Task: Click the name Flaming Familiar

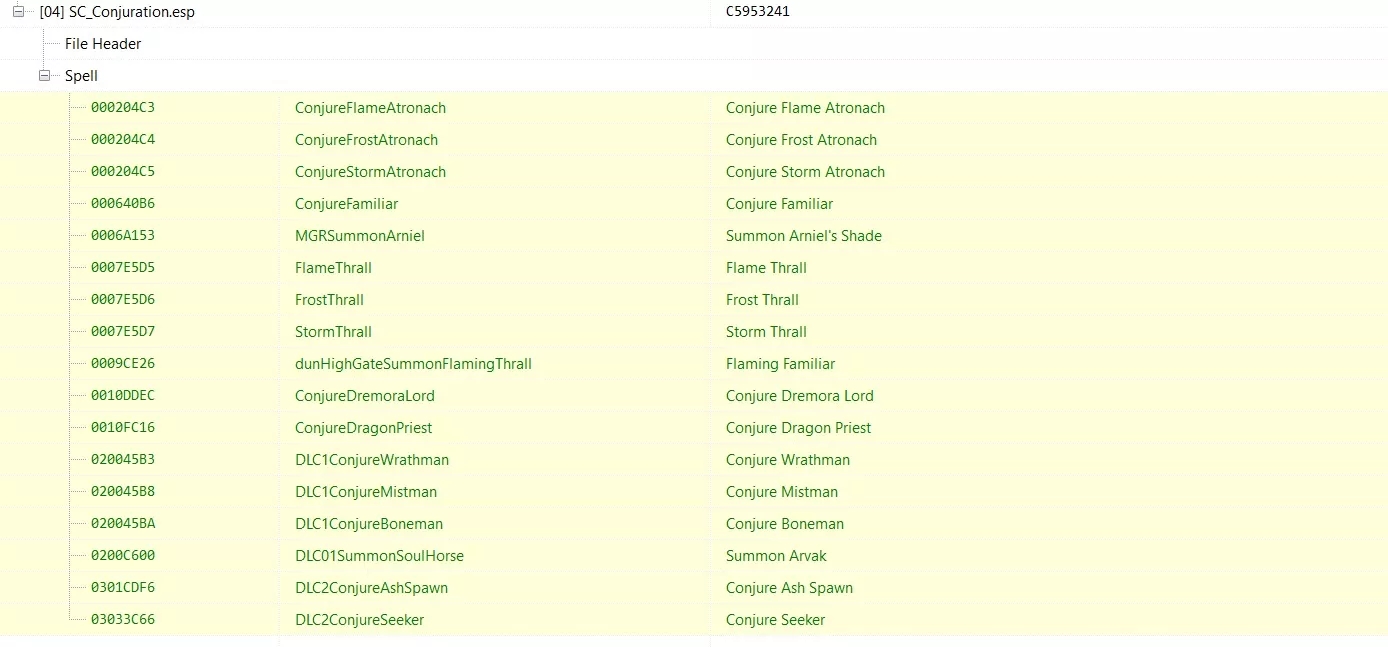Action: tap(780, 364)
